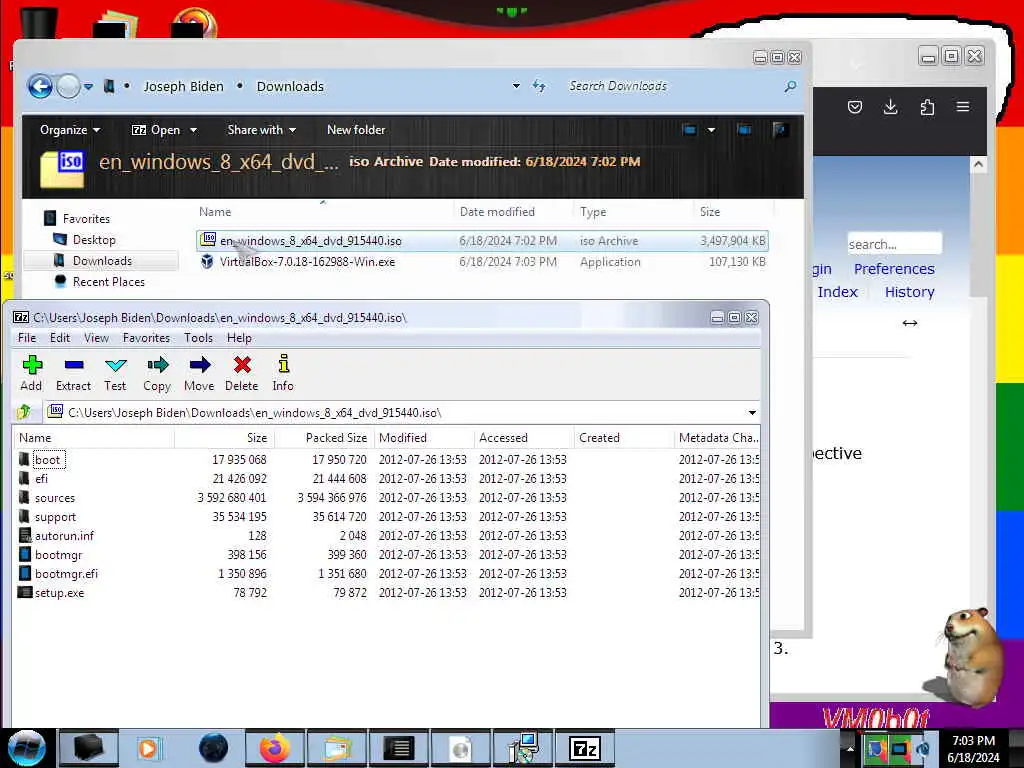Open the Share with dropdown

pos(261,129)
